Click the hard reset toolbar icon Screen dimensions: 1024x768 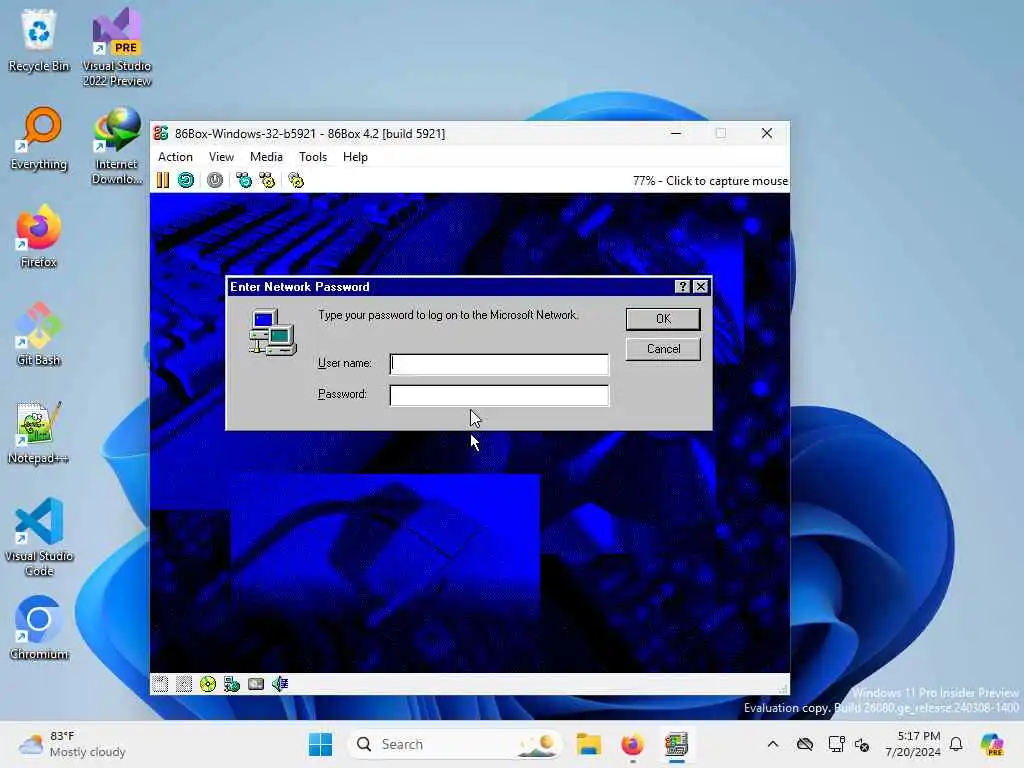186,180
